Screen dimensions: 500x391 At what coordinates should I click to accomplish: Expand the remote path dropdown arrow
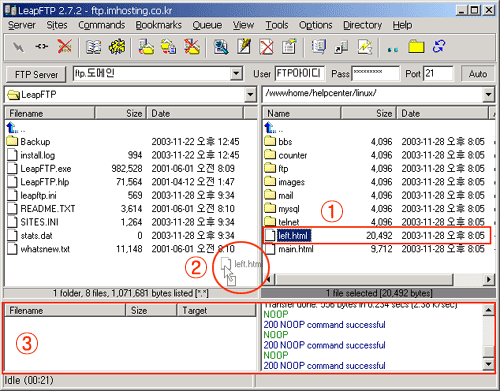488,95
